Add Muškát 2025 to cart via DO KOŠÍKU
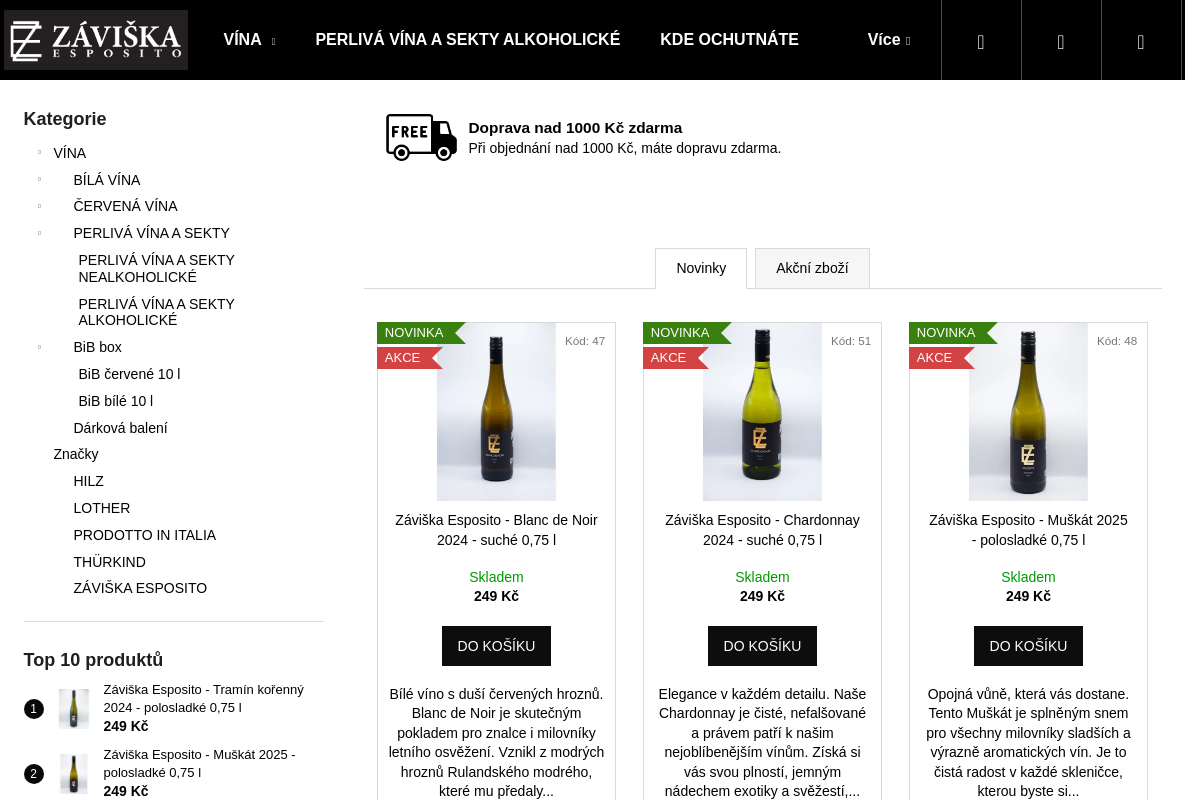 [x=1028, y=646]
